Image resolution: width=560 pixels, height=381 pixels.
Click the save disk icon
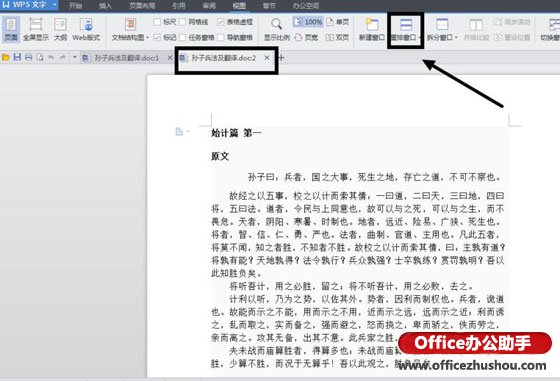pos(17,57)
